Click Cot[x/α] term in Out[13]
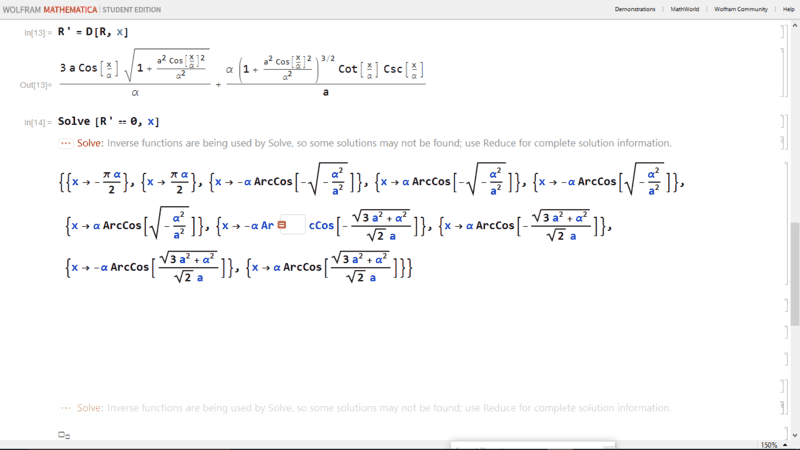 coord(358,69)
